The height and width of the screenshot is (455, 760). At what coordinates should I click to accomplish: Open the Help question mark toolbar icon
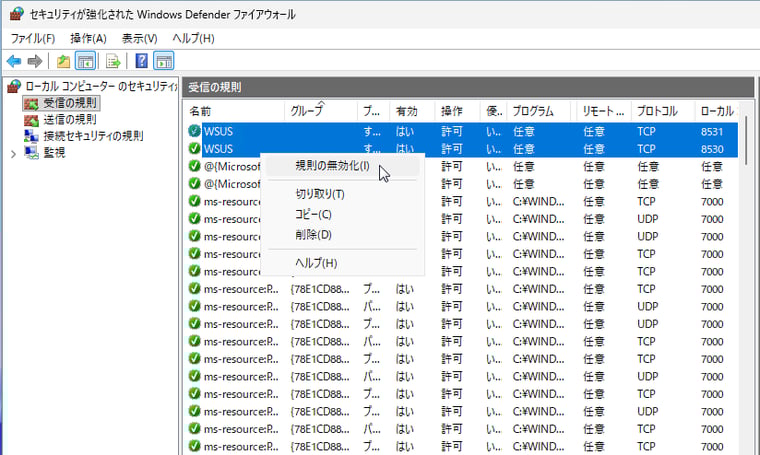[142, 61]
